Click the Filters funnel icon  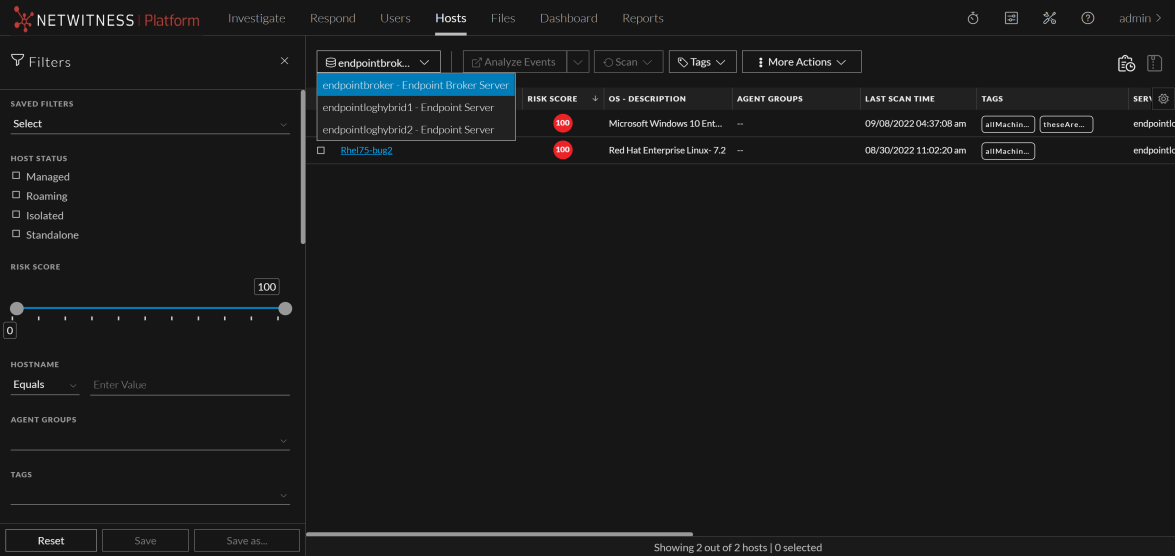(18, 61)
